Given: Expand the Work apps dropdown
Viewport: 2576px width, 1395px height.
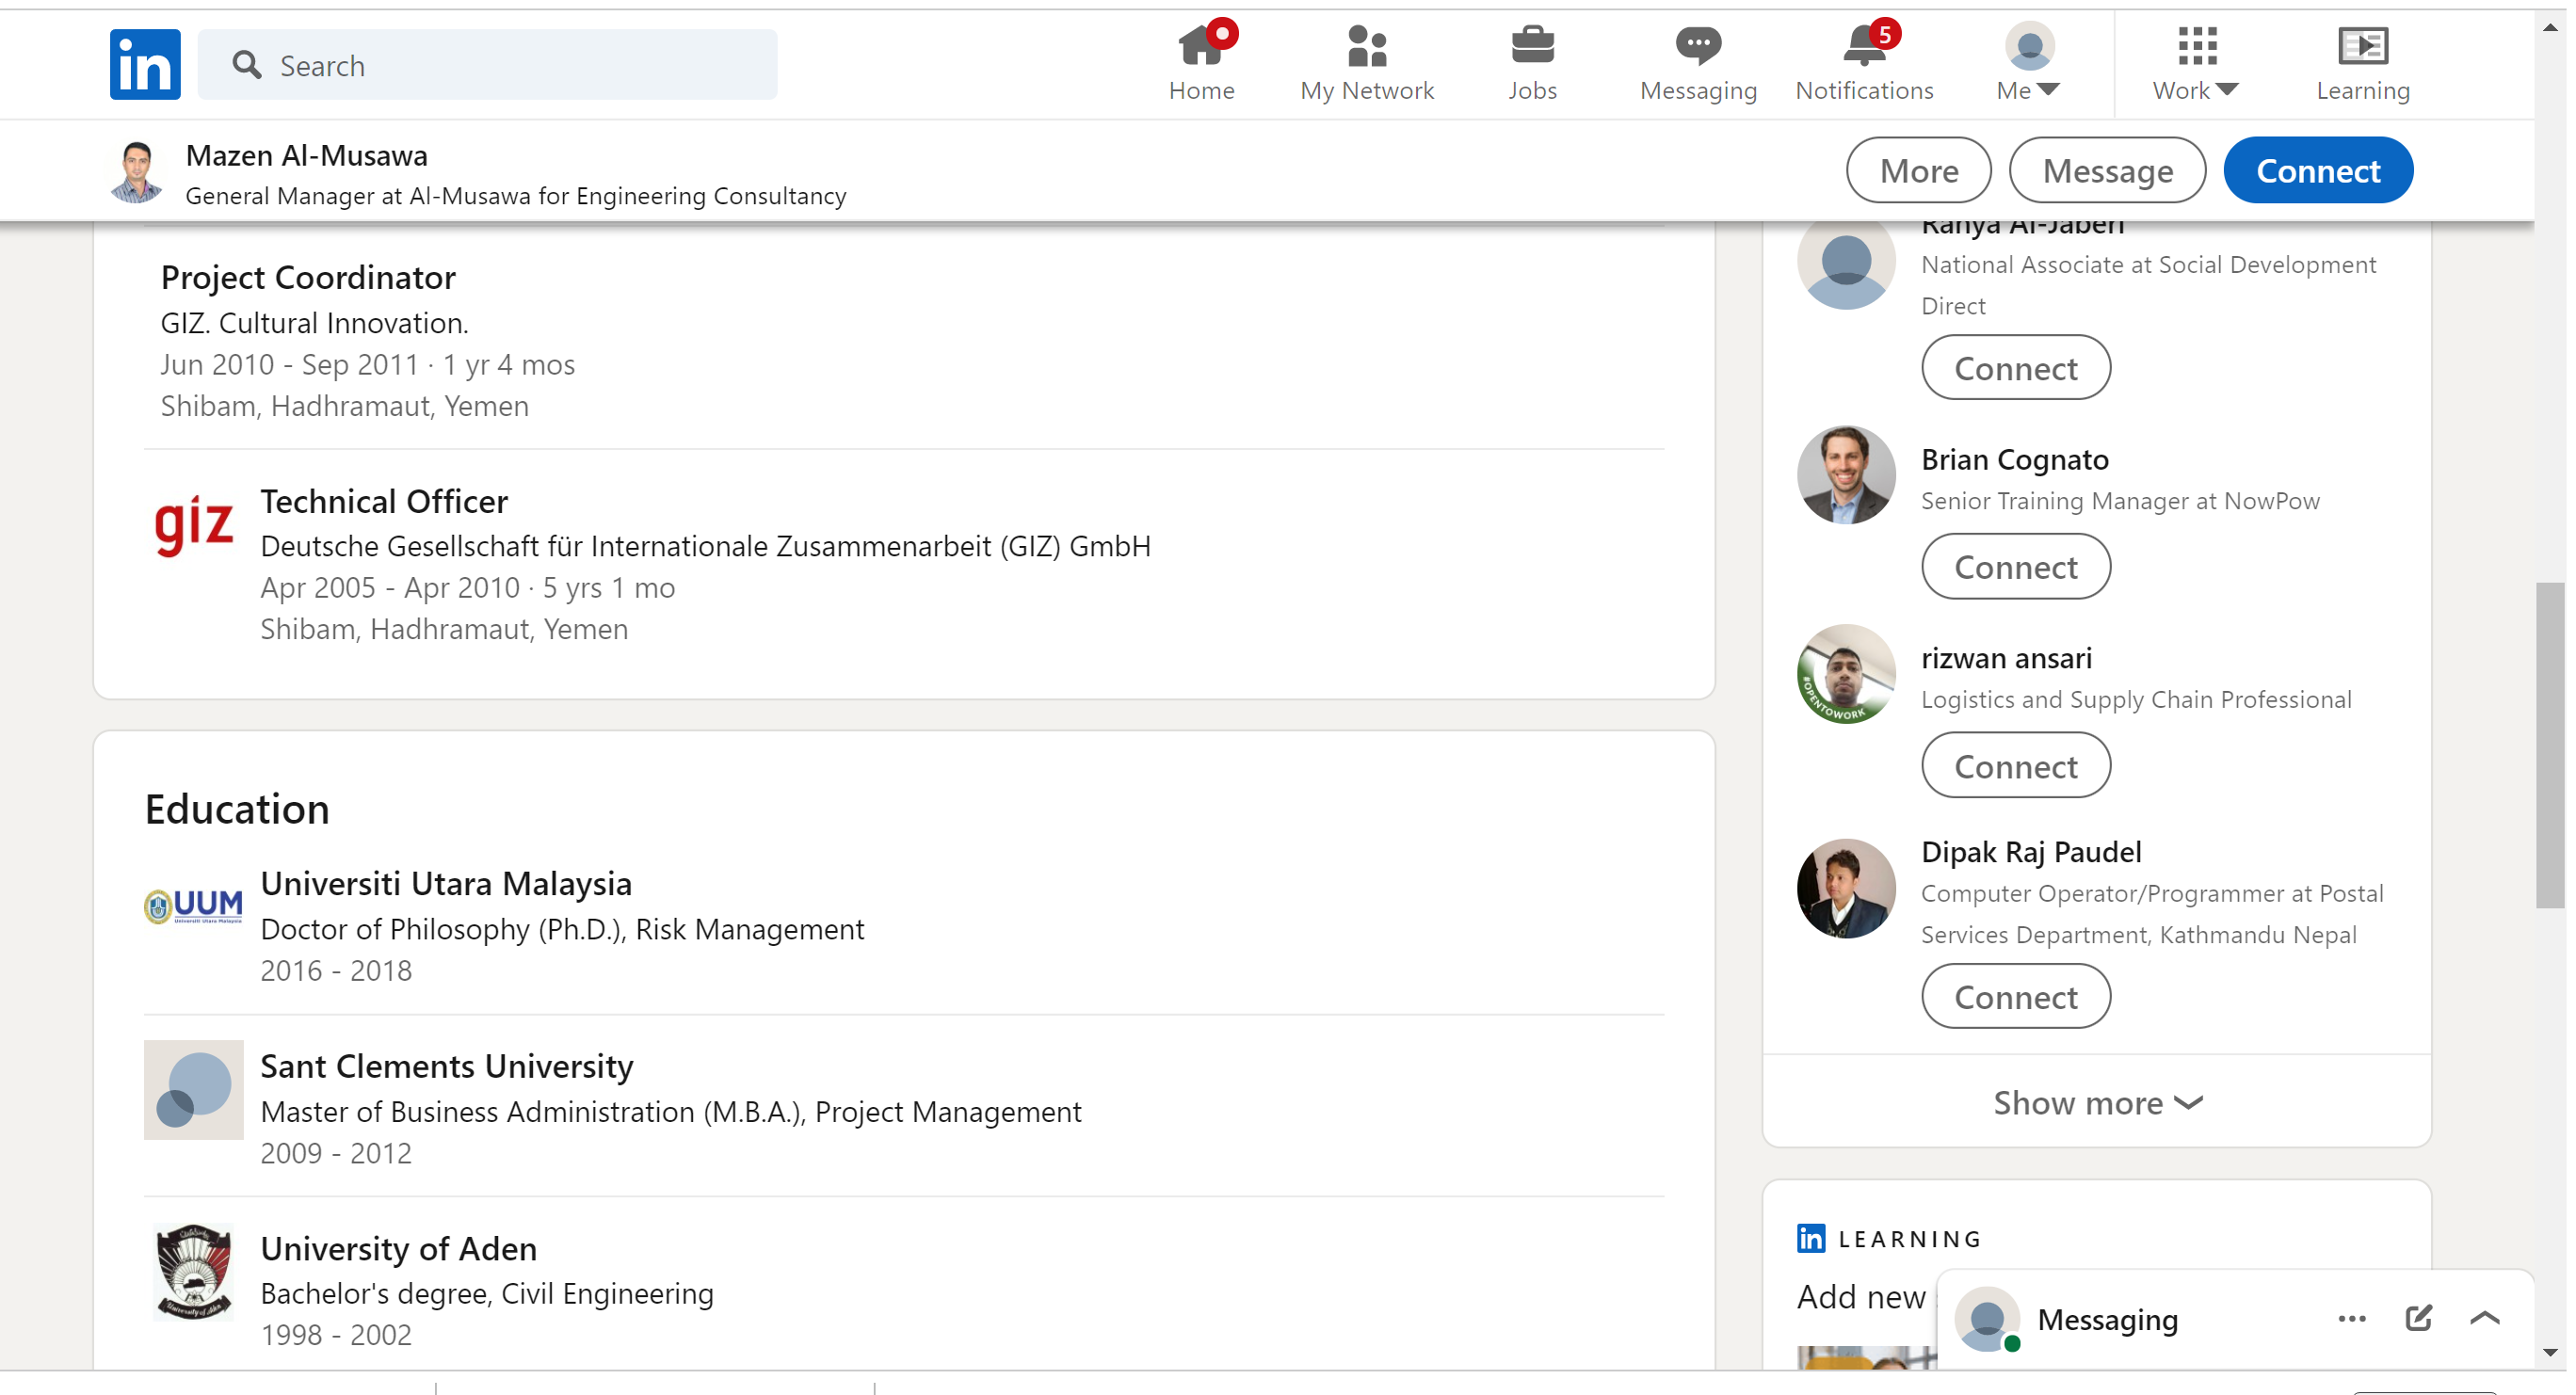Looking at the screenshot, I should click(2195, 63).
